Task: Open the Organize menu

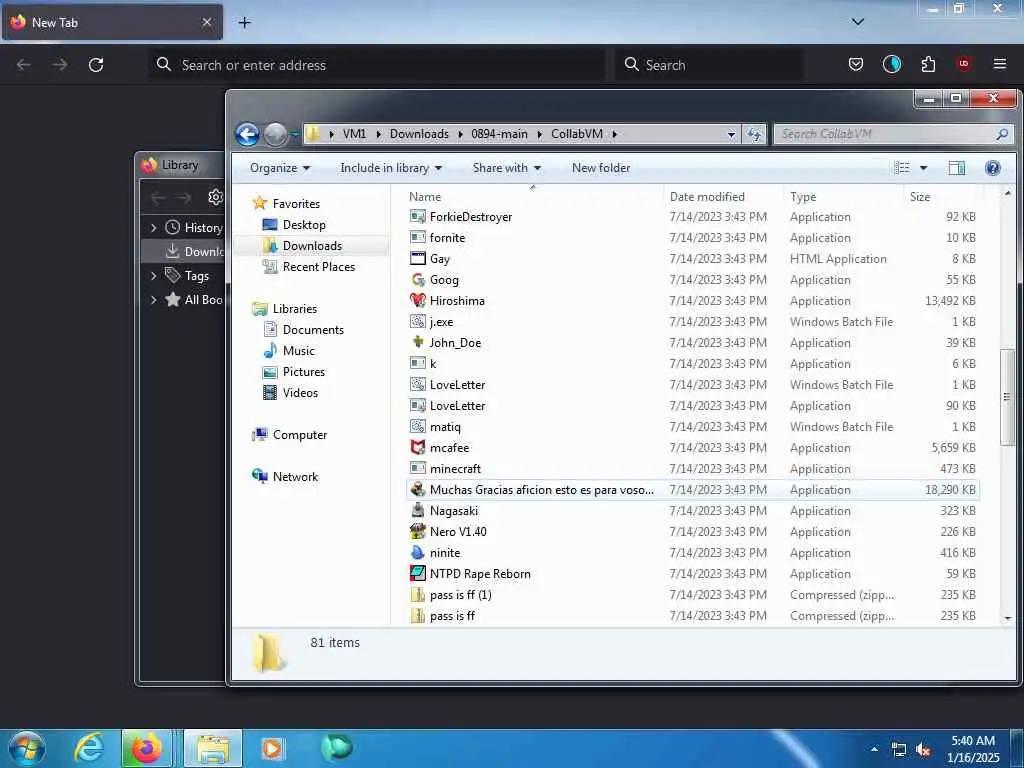Action: pyautogui.click(x=280, y=168)
